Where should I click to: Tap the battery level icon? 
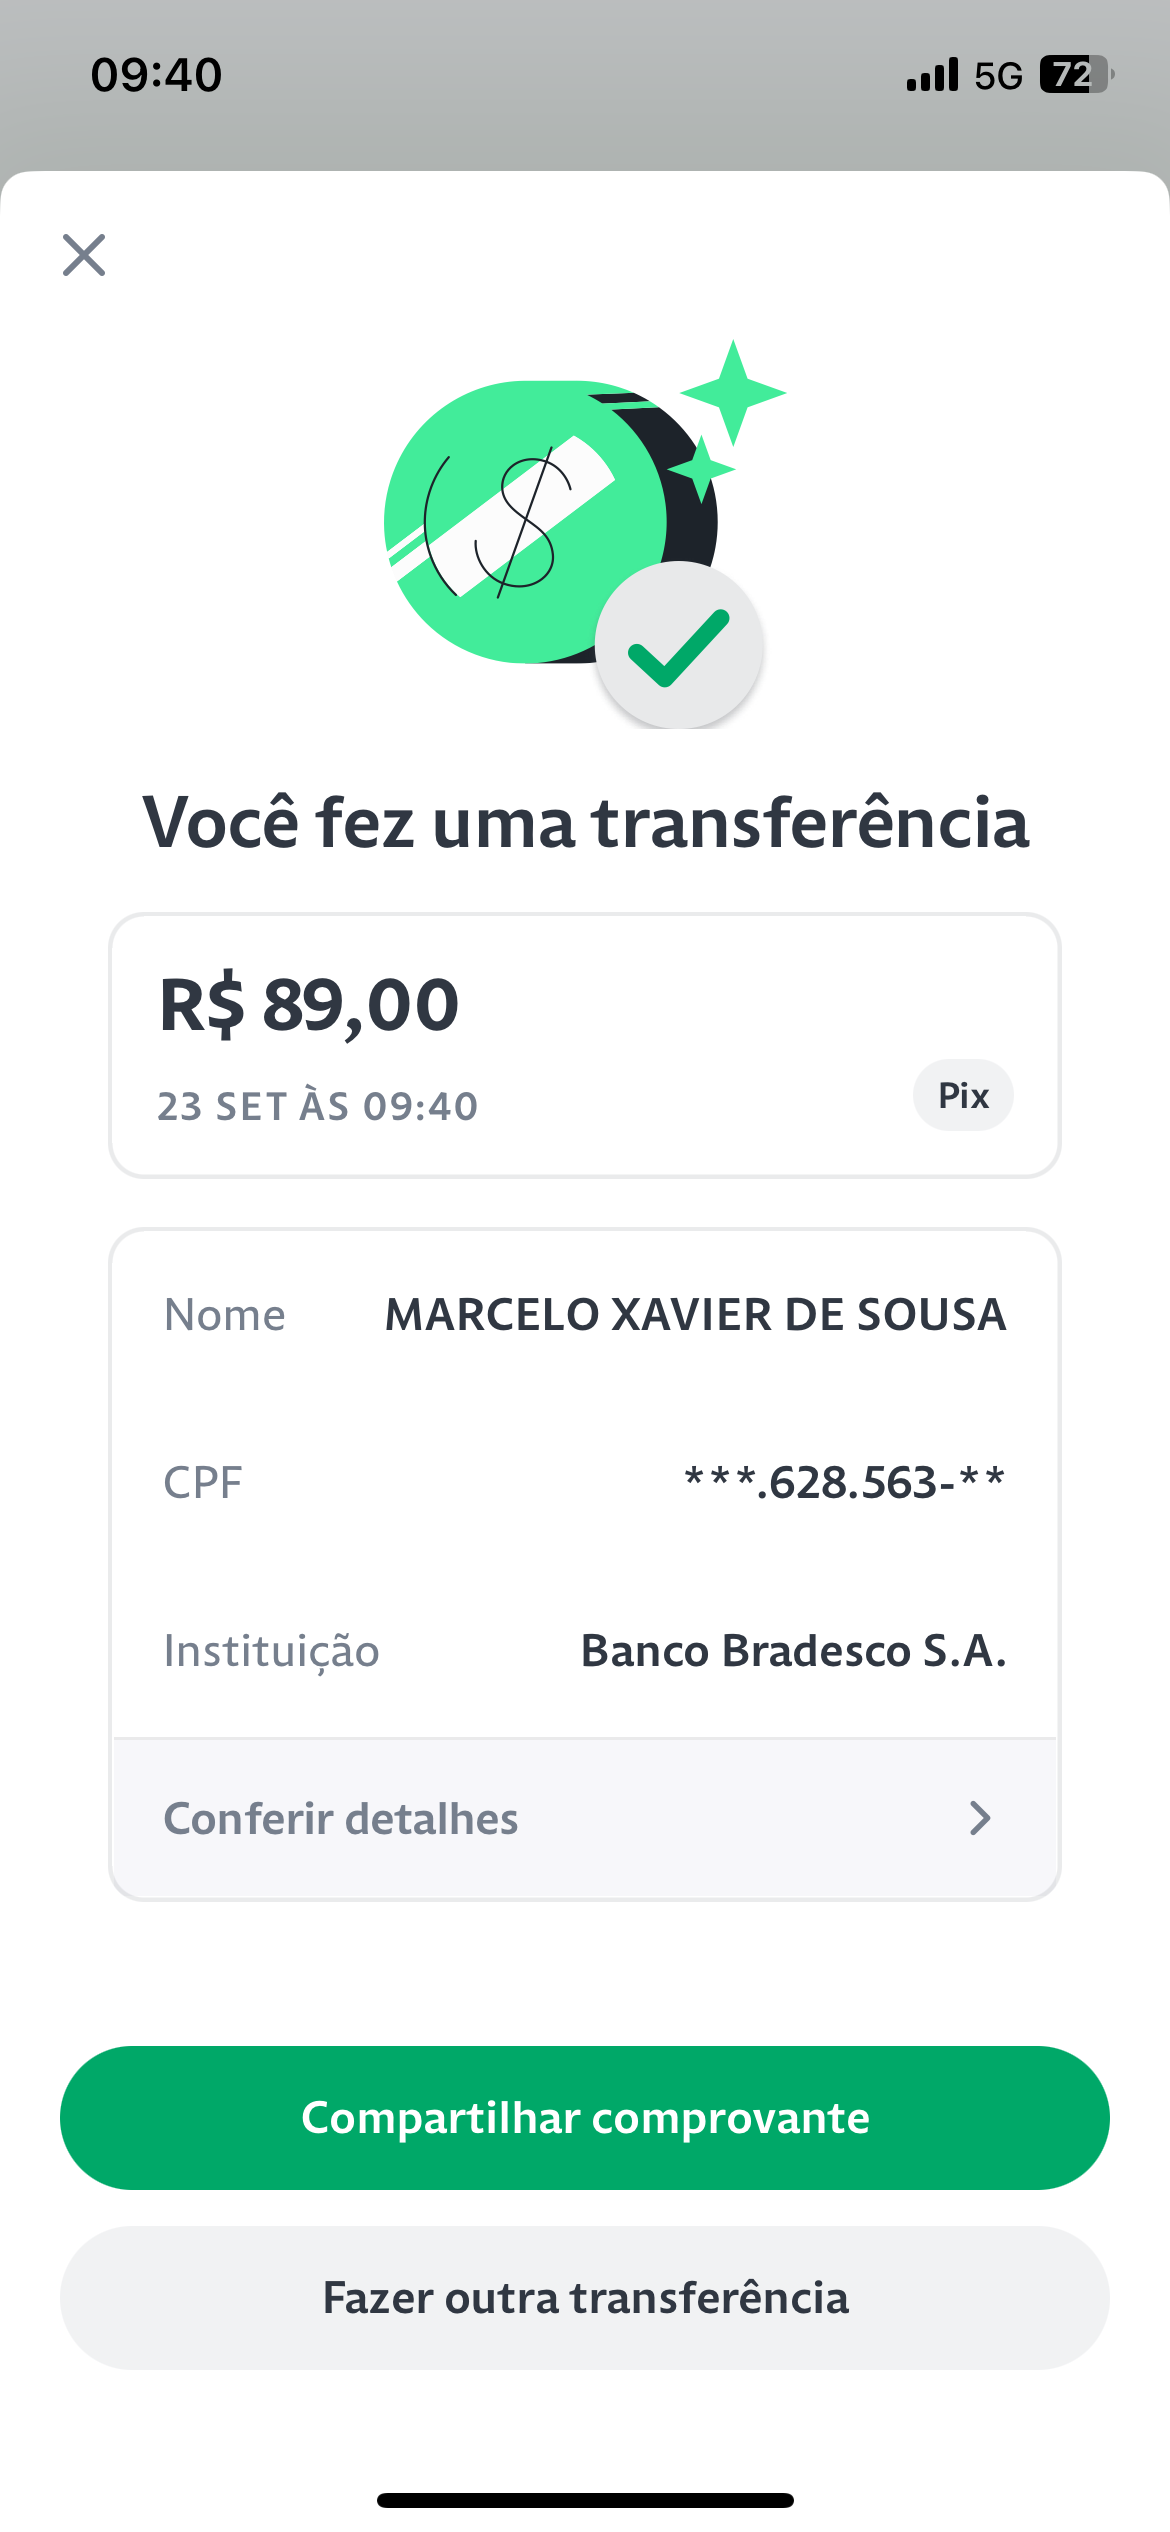tap(1077, 75)
